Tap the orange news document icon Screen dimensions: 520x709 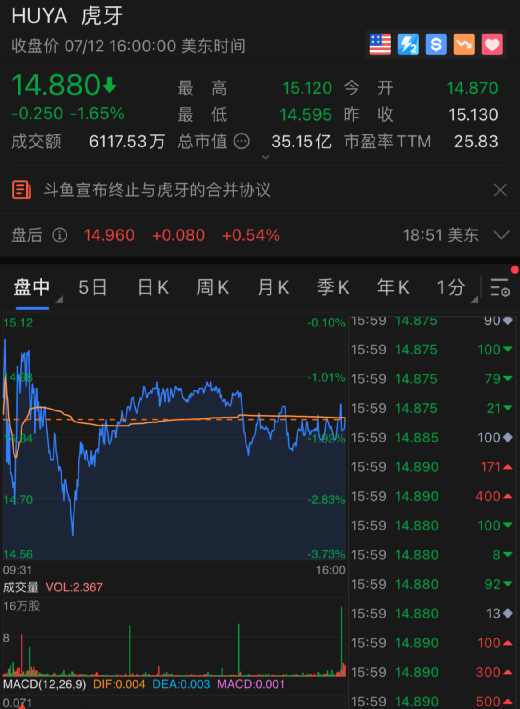21,190
